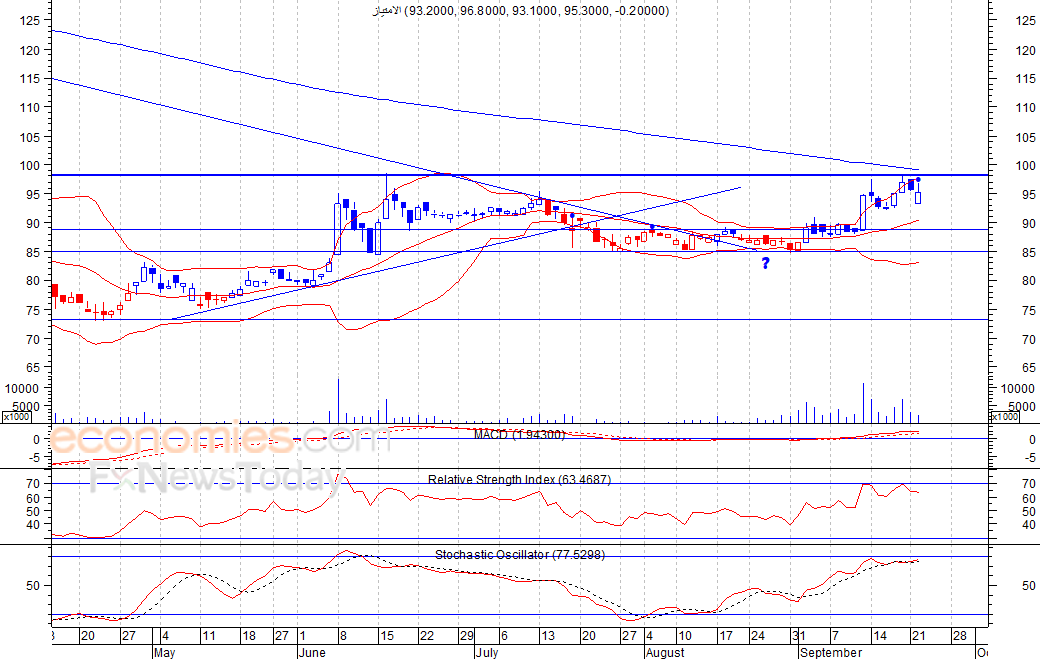The height and width of the screenshot is (659, 1040).
Task: Click the x1000 volume scale label on left
Action: point(15,417)
